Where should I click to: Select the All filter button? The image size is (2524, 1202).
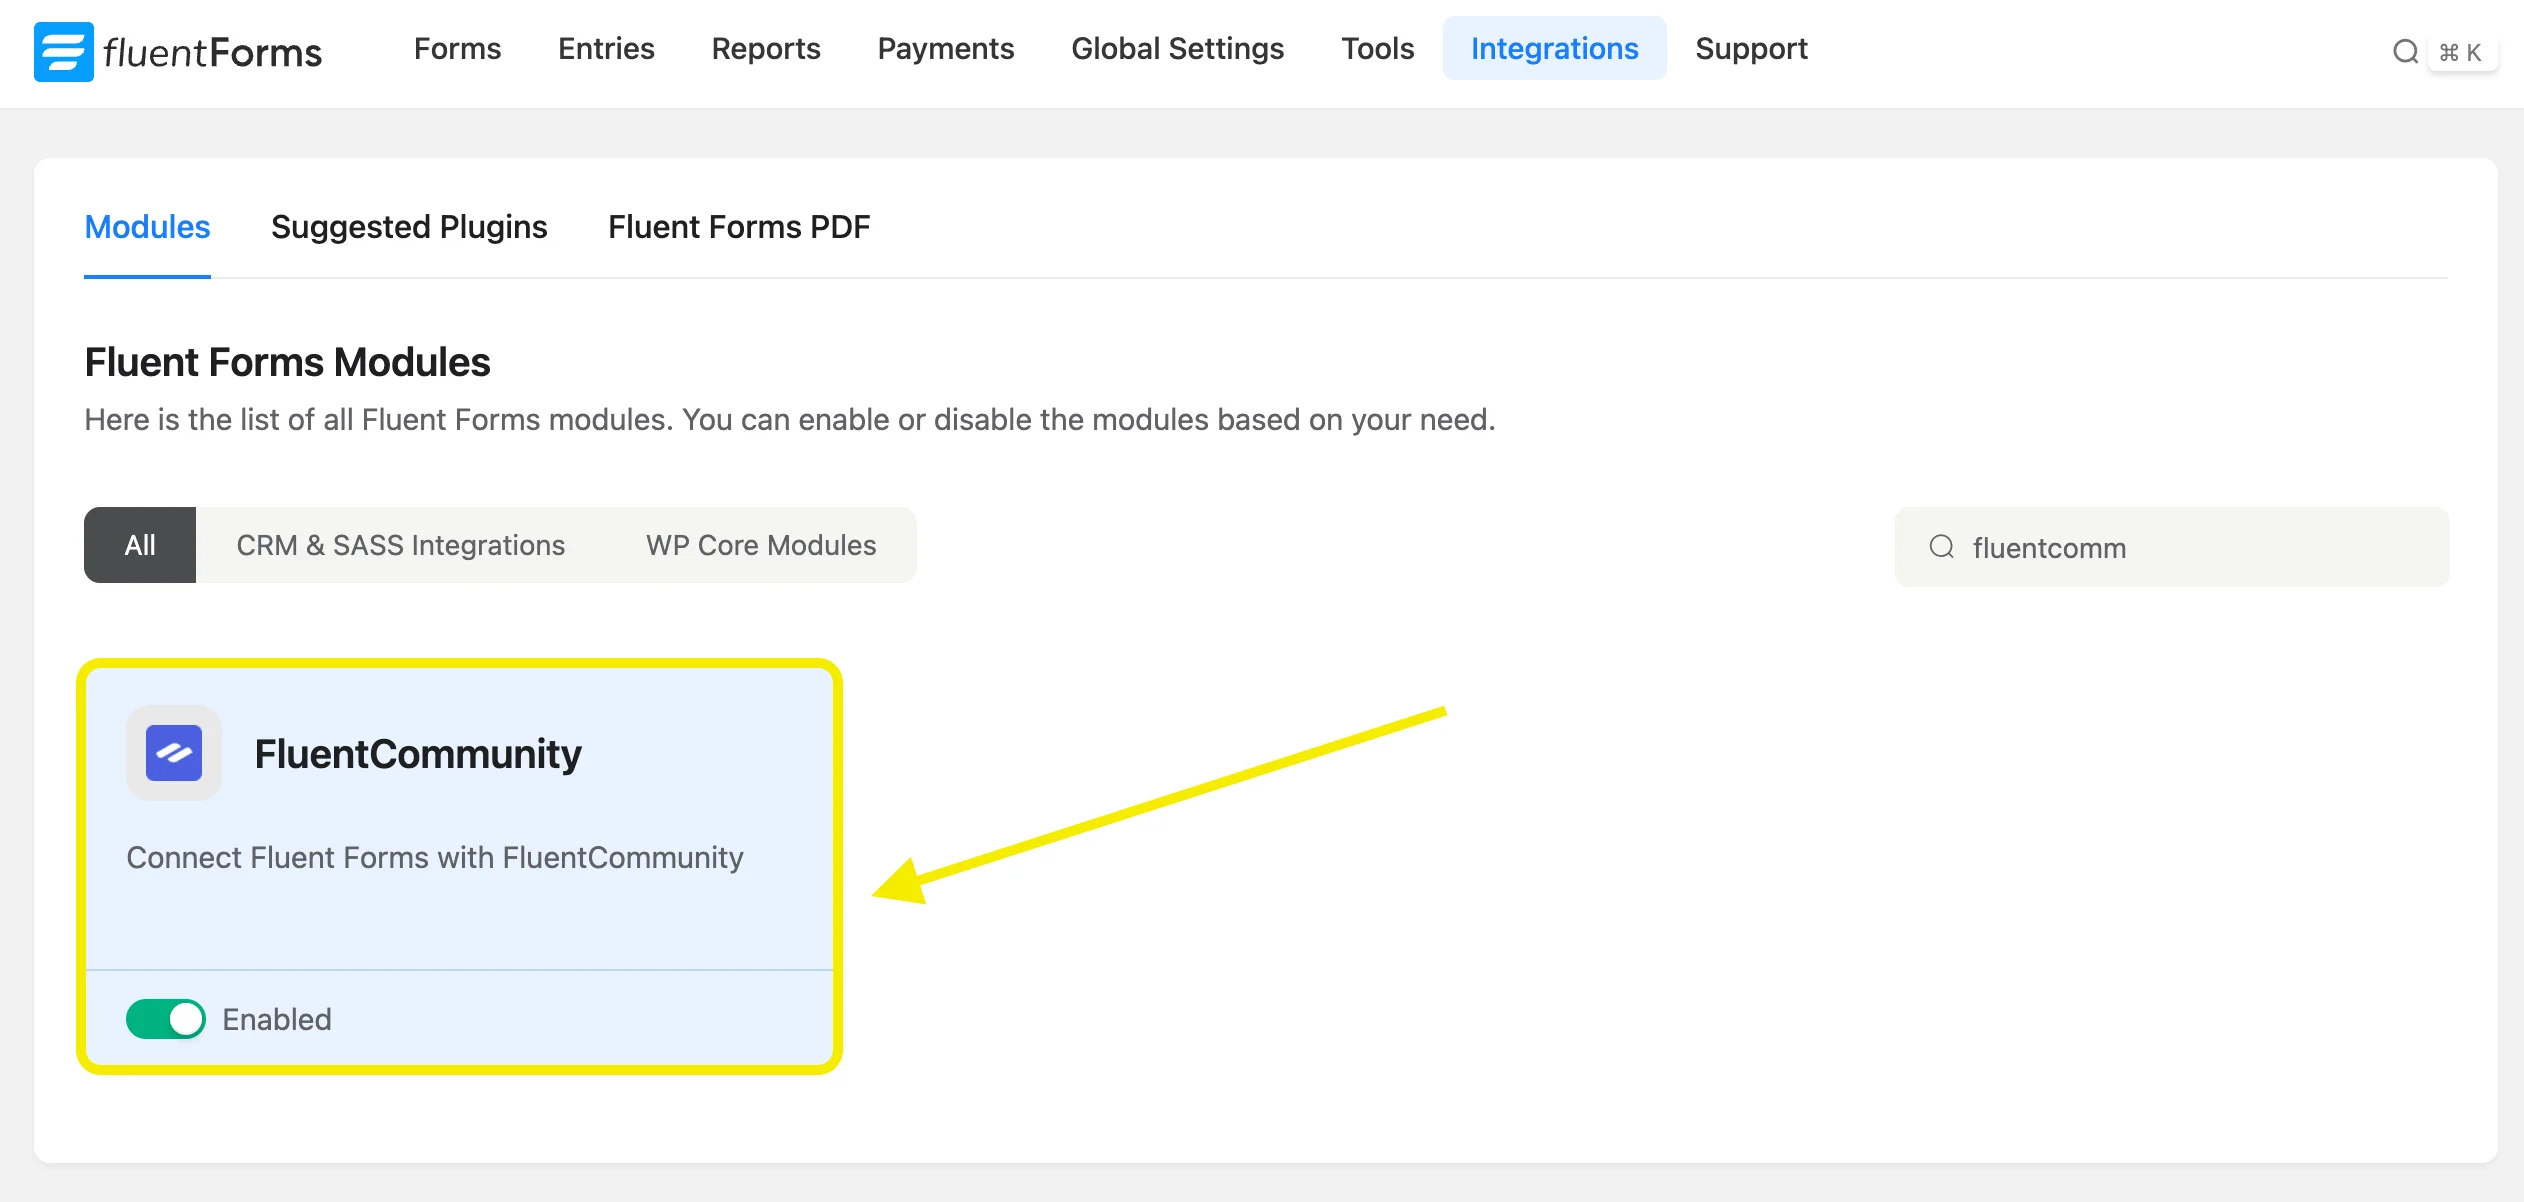tap(140, 545)
